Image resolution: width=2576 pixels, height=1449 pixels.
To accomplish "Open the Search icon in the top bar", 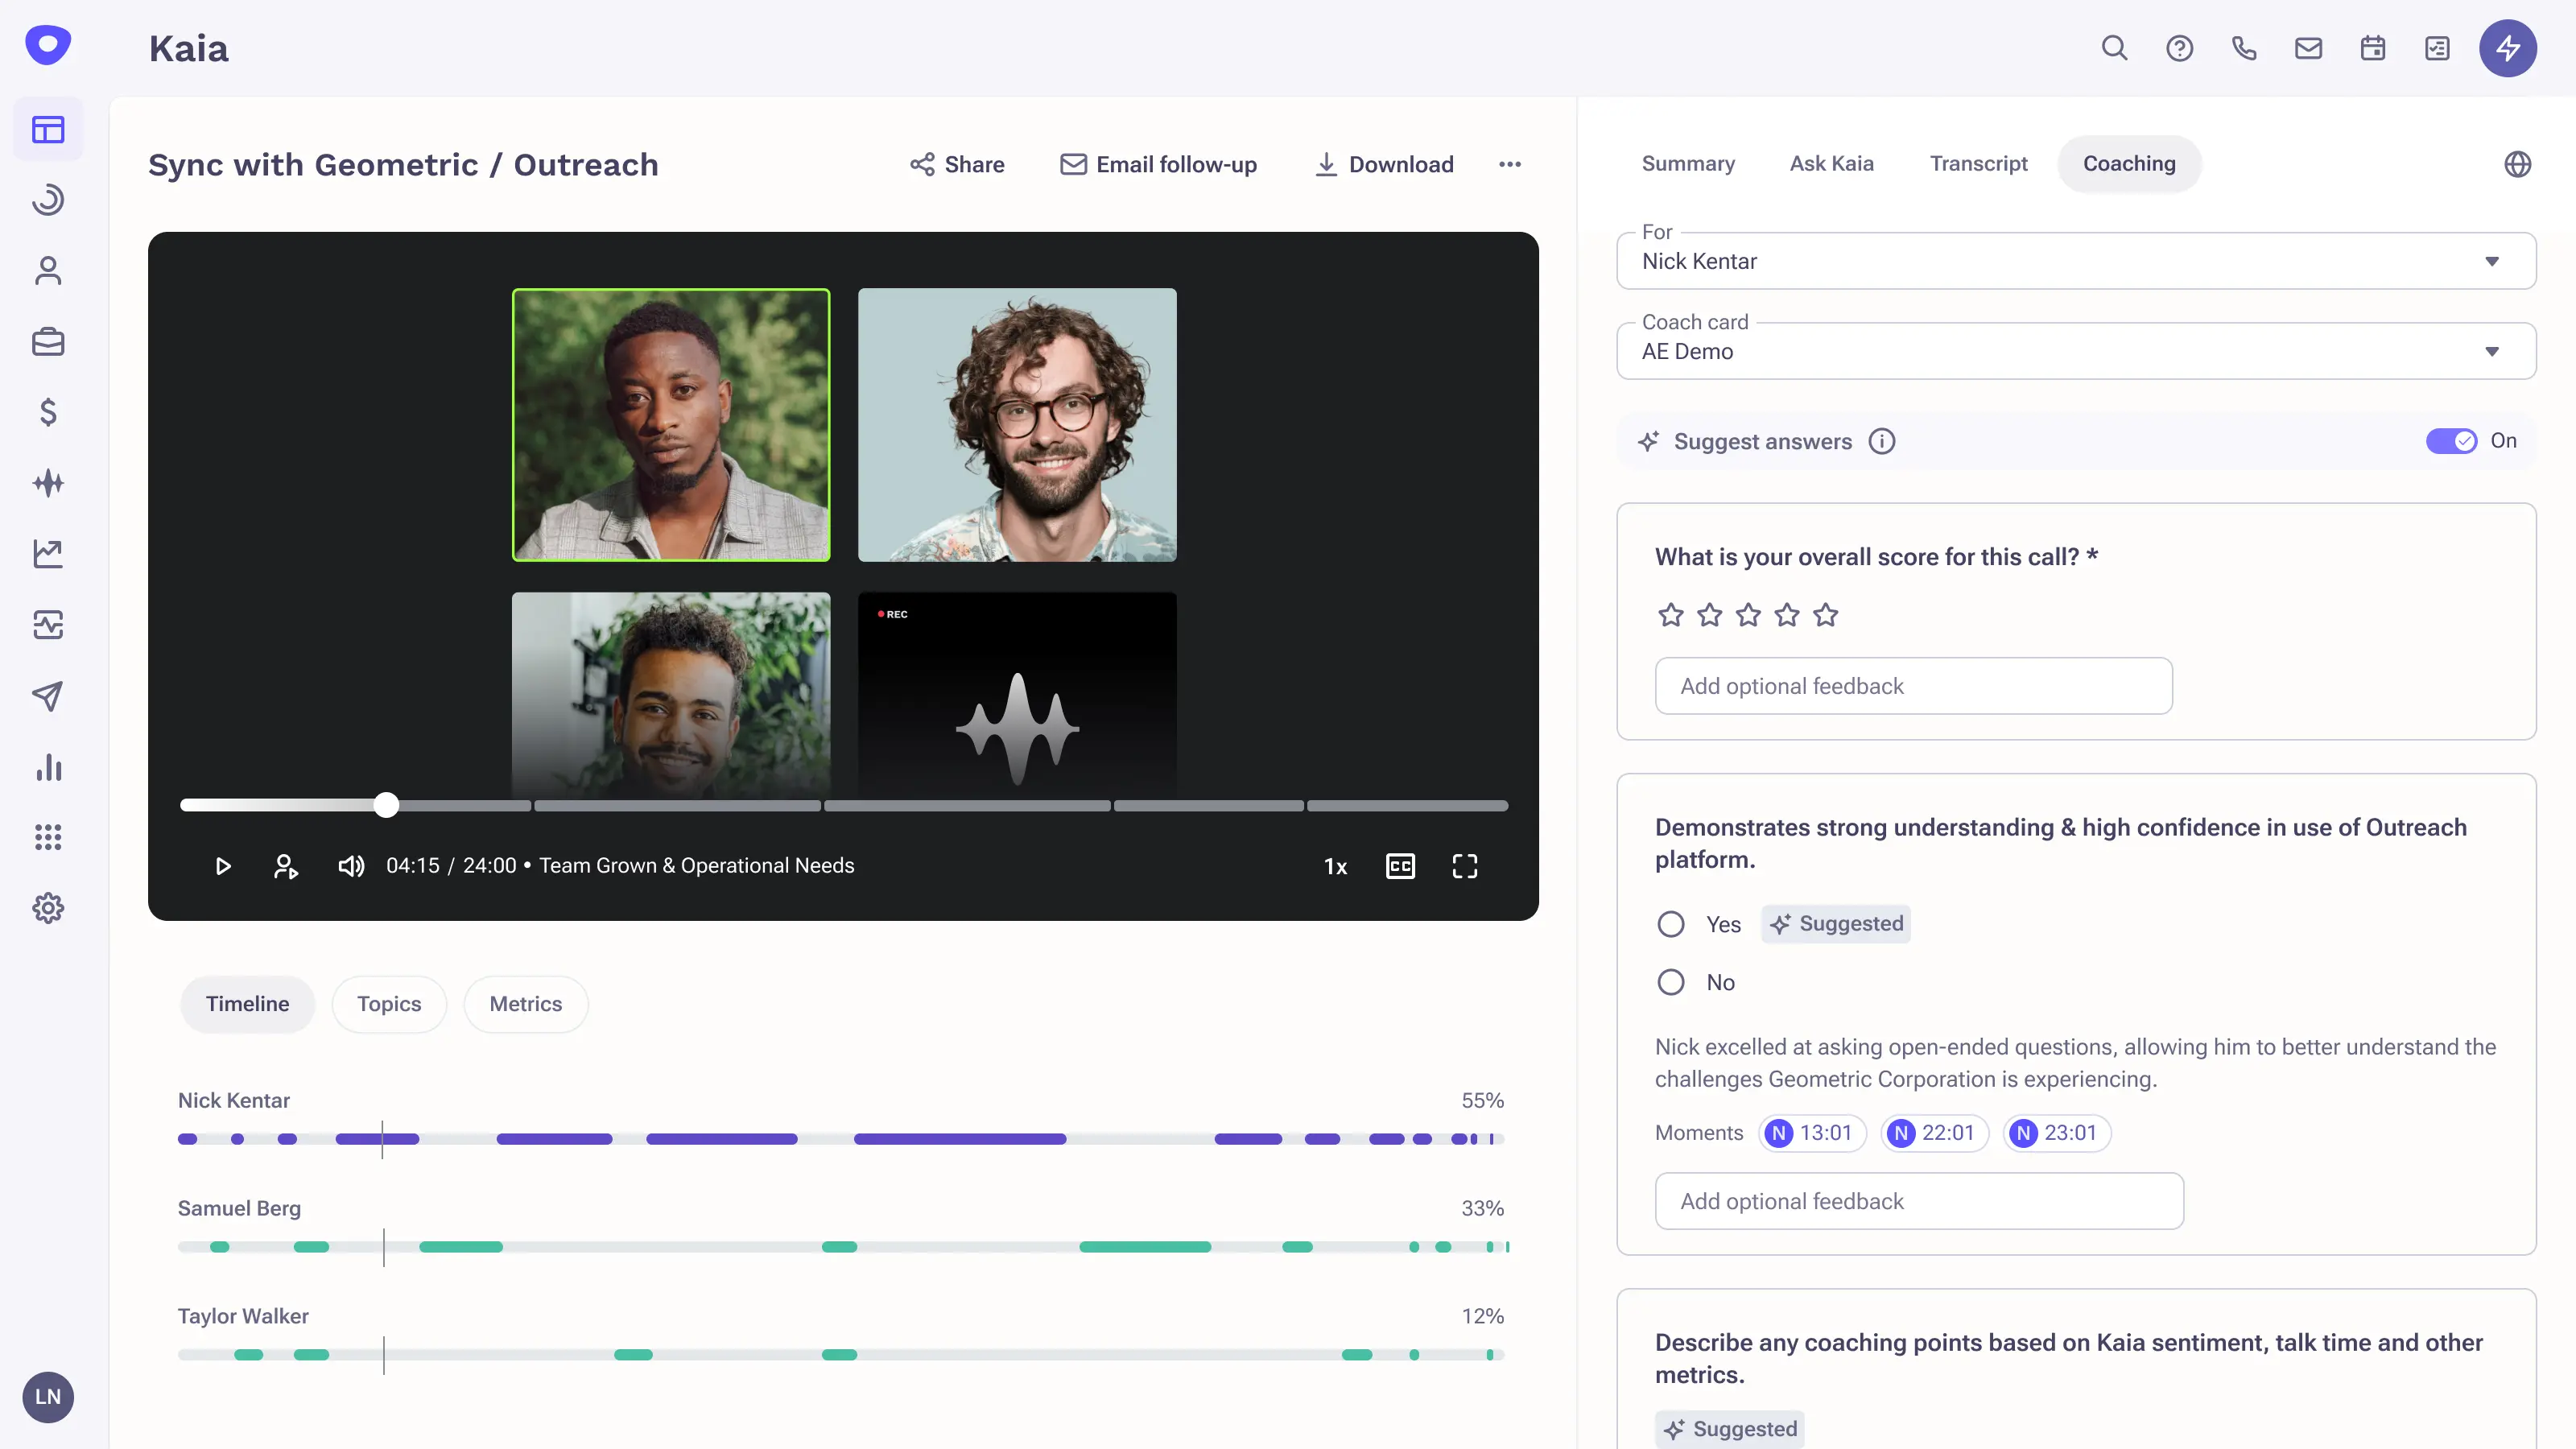I will [x=2114, y=47].
